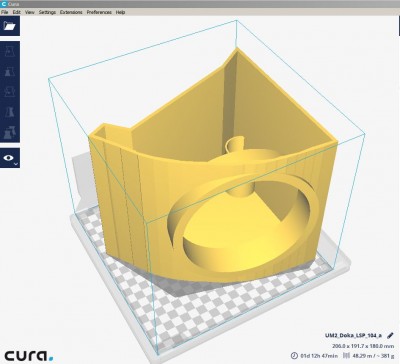The width and height of the screenshot is (400, 364).
Task: Select the Move tool in the sidebar
Action: tap(10, 52)
